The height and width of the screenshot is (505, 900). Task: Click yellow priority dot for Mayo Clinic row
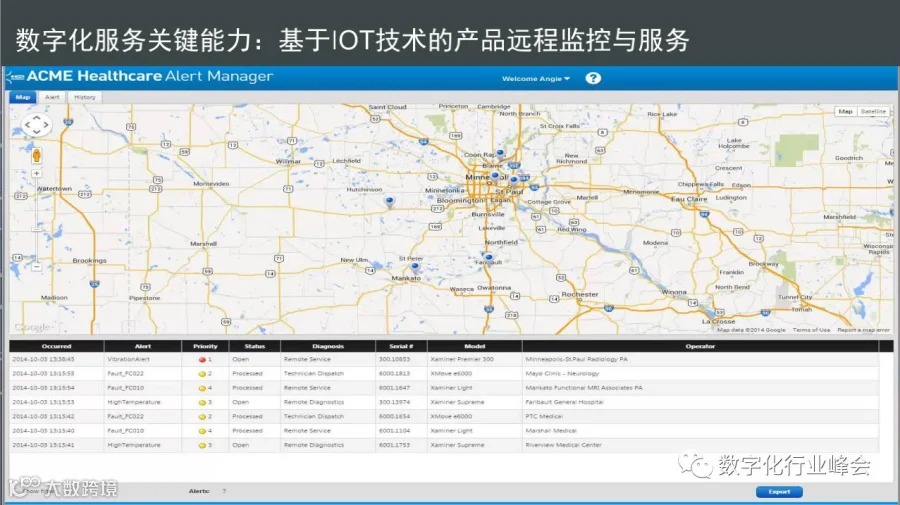(202, 374)
